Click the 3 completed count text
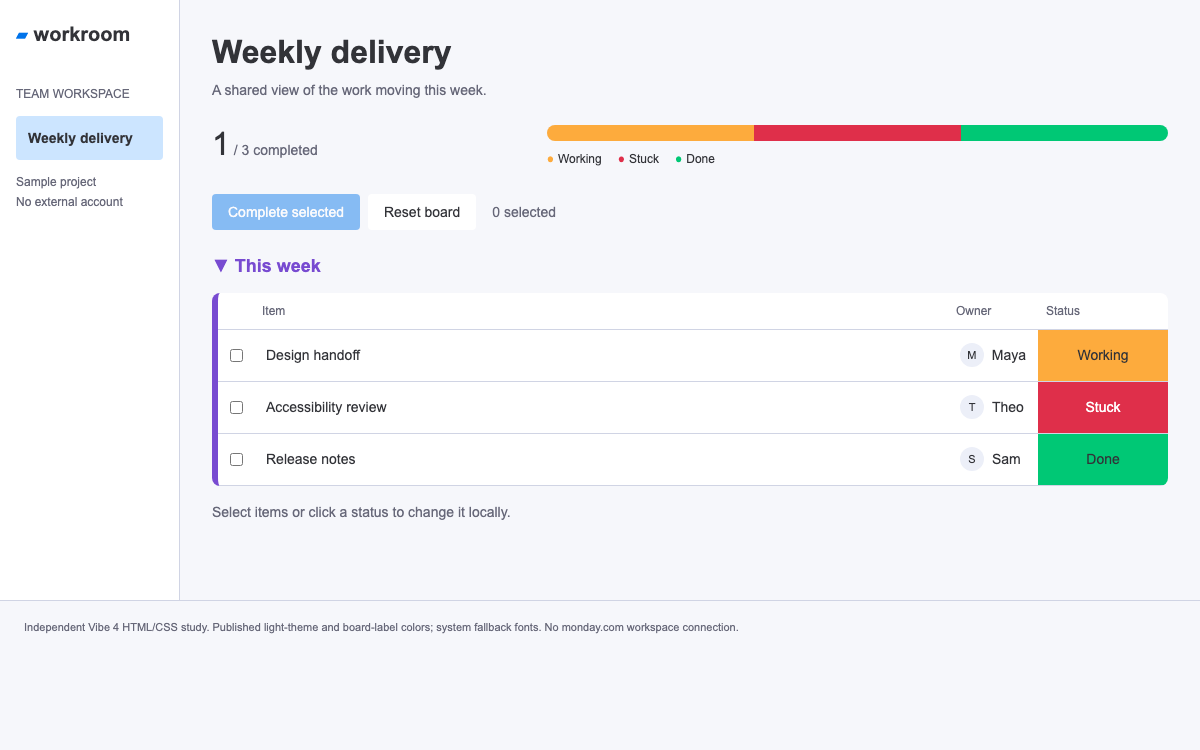Image resolution: width=1200 pixels, height=750 pixels. (276, 150)
